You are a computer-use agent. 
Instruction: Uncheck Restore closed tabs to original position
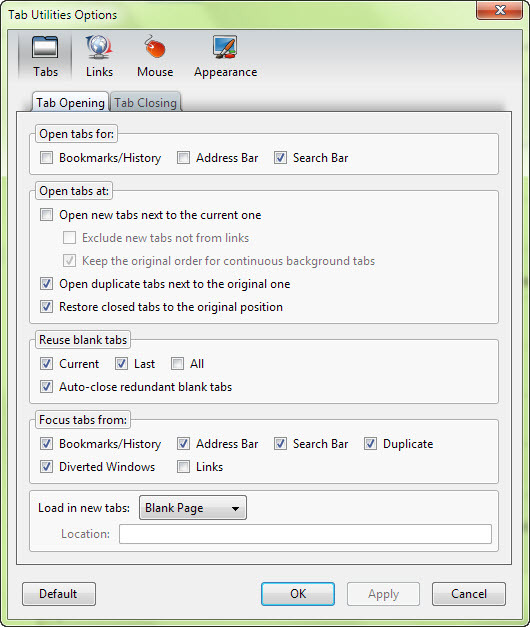(x=46, y=307)
